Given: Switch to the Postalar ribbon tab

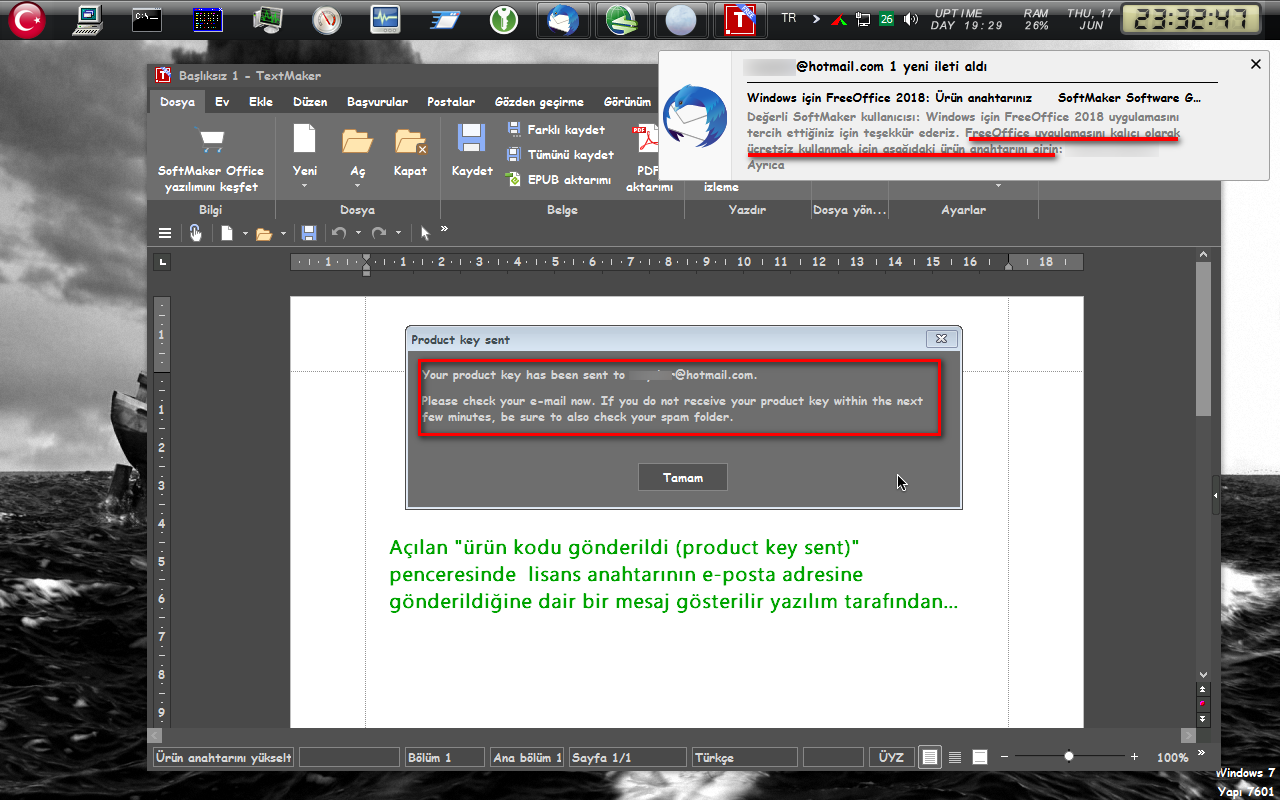Looking at the screenshot, I should tap(451, 102).
